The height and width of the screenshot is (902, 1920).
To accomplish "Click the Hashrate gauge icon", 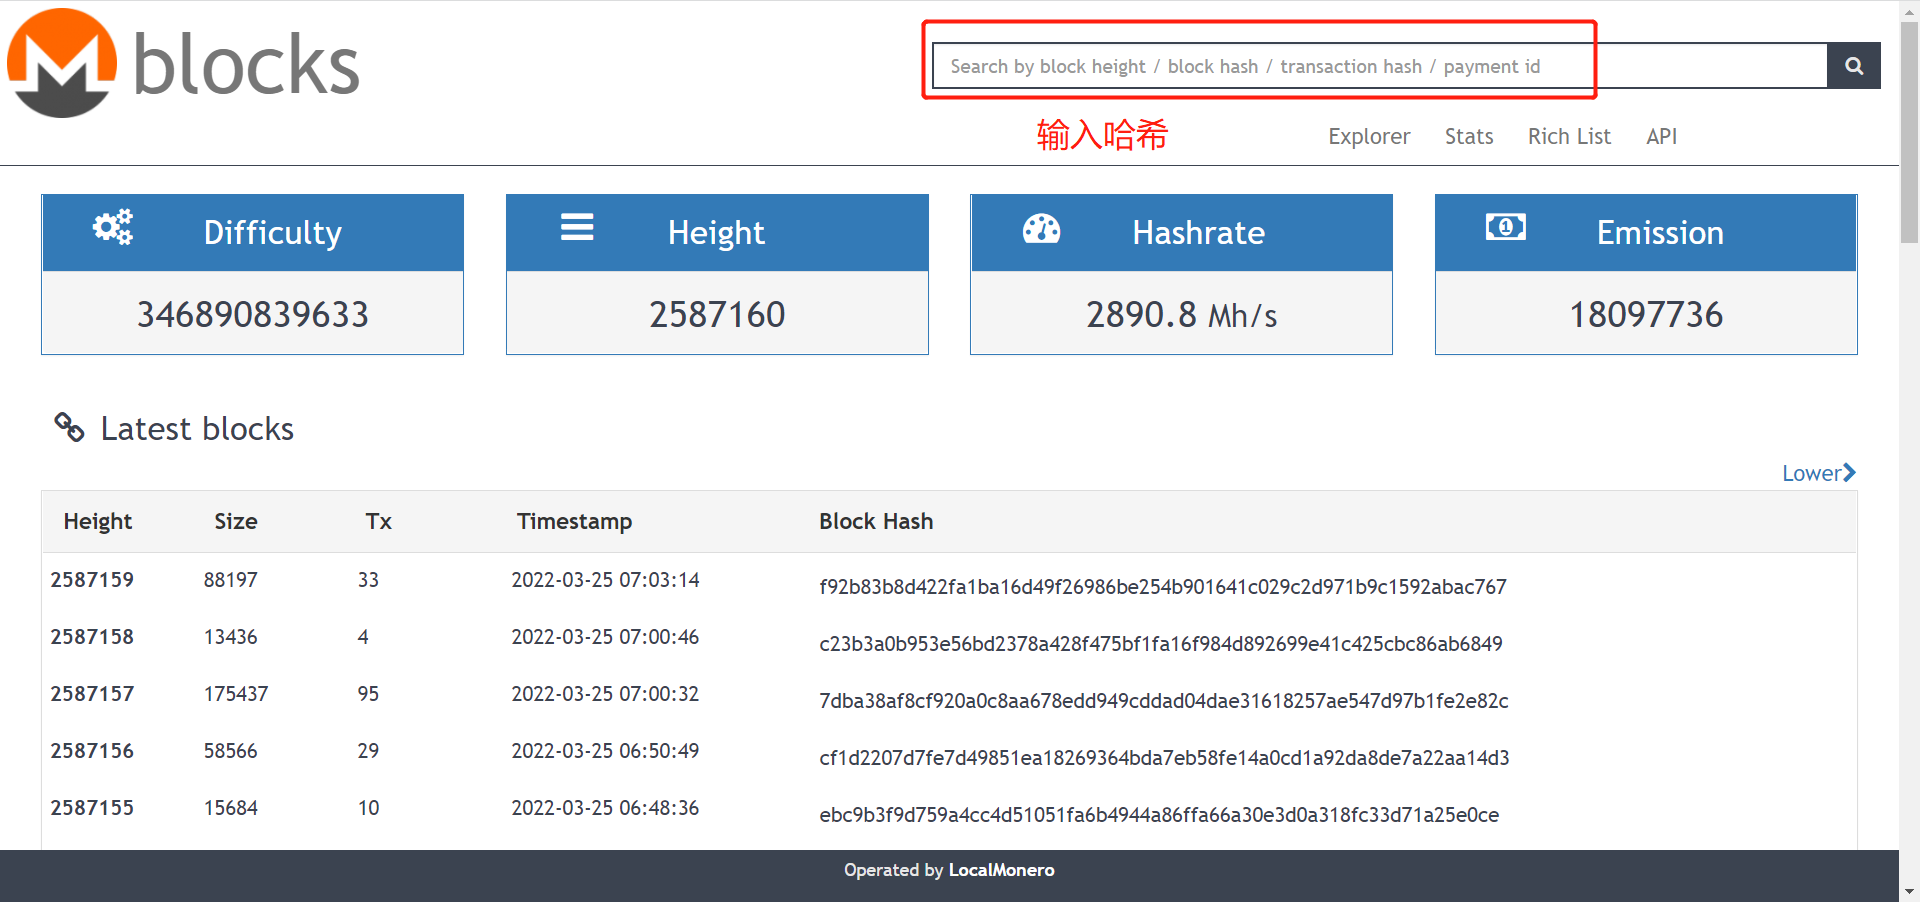I will (x=1041, y=229).
